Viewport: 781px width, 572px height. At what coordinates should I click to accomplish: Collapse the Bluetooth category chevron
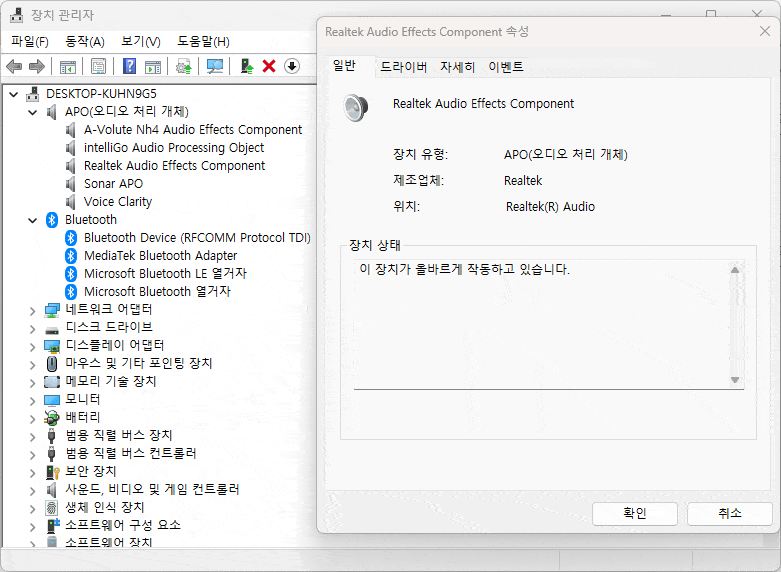(33, 220)
